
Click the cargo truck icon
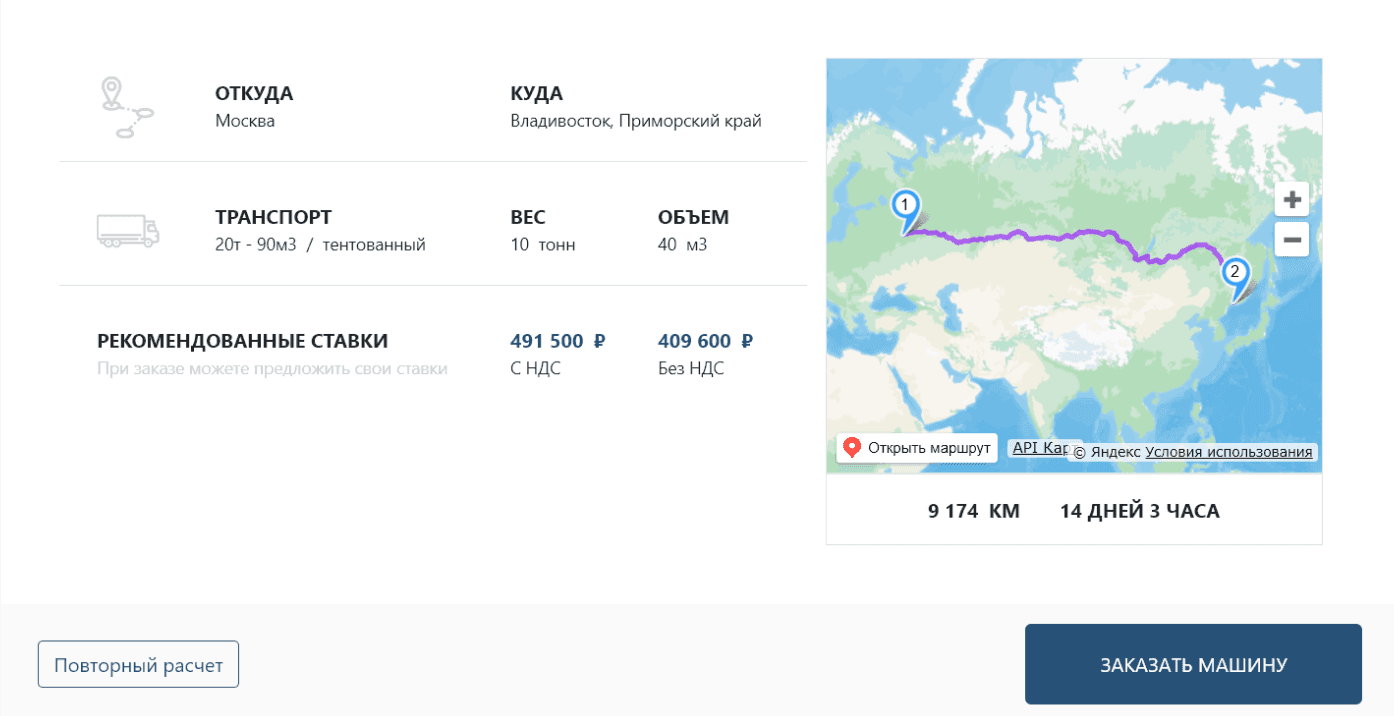click(127, 231)
